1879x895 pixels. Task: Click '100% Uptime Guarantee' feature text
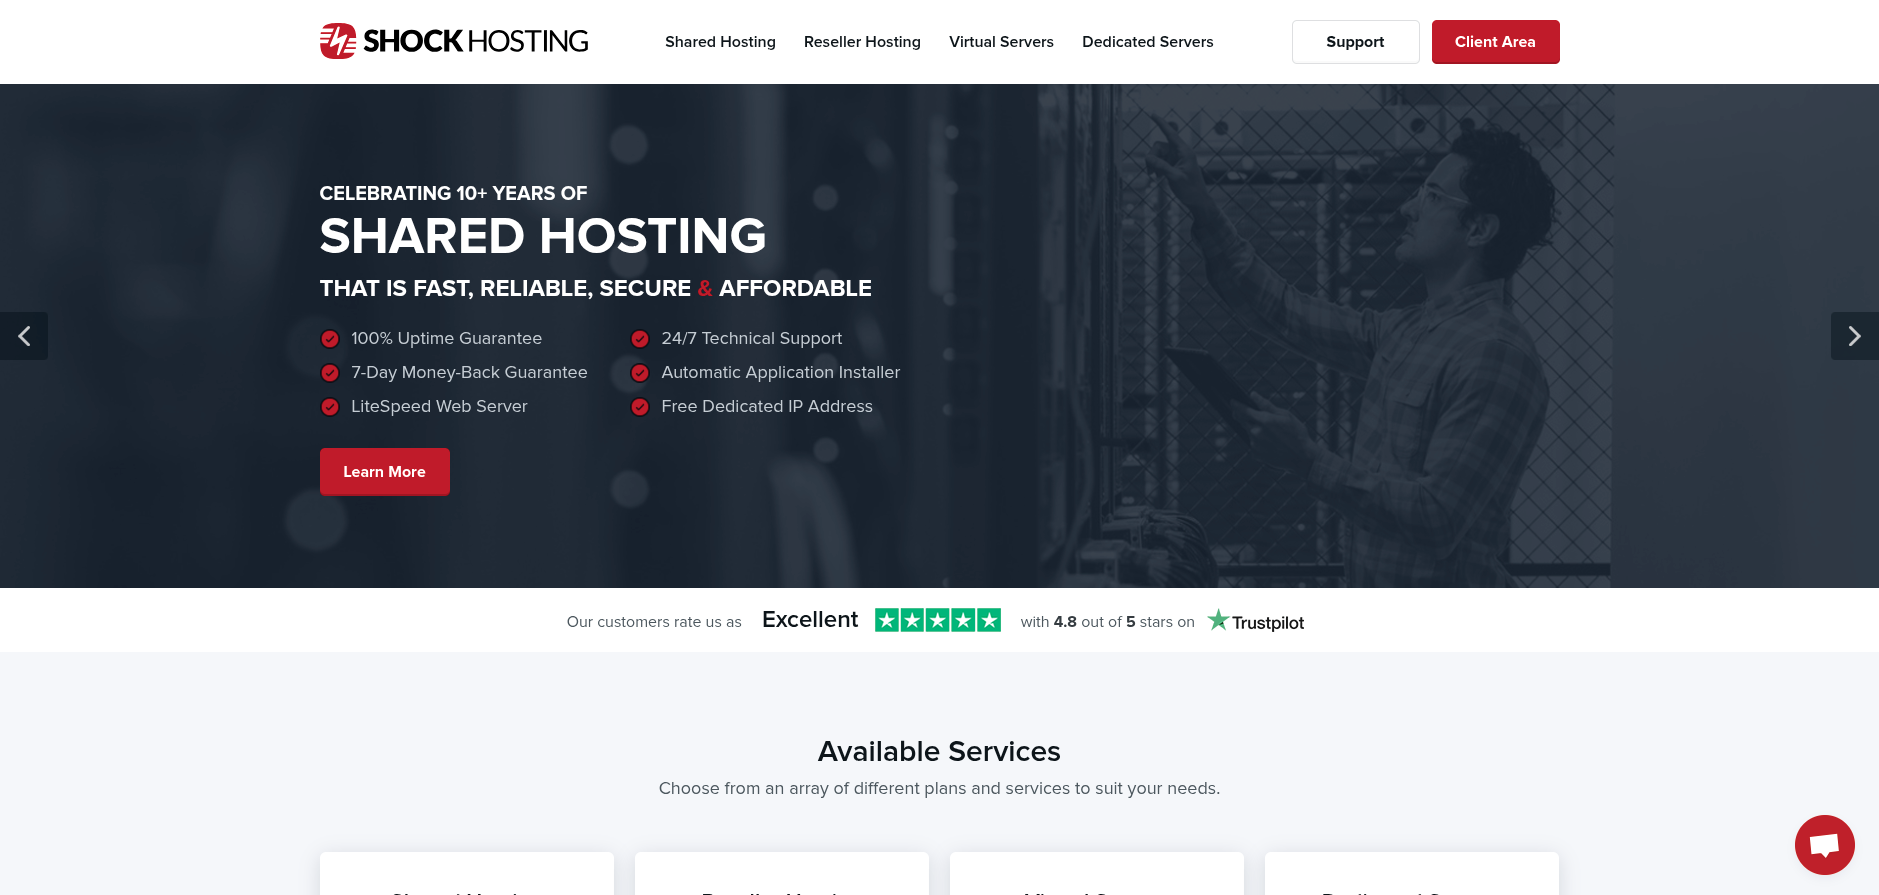[x=446, y=338]
